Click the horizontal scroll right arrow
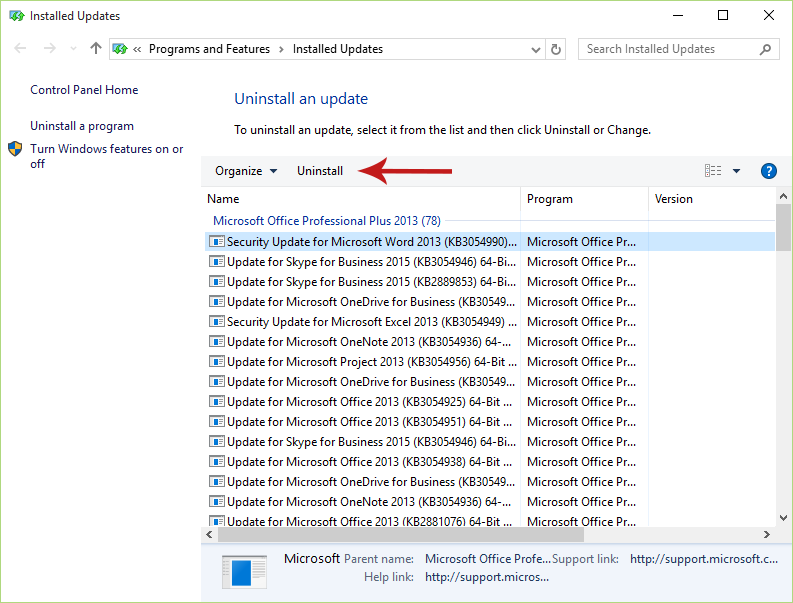 coord(767,534)
